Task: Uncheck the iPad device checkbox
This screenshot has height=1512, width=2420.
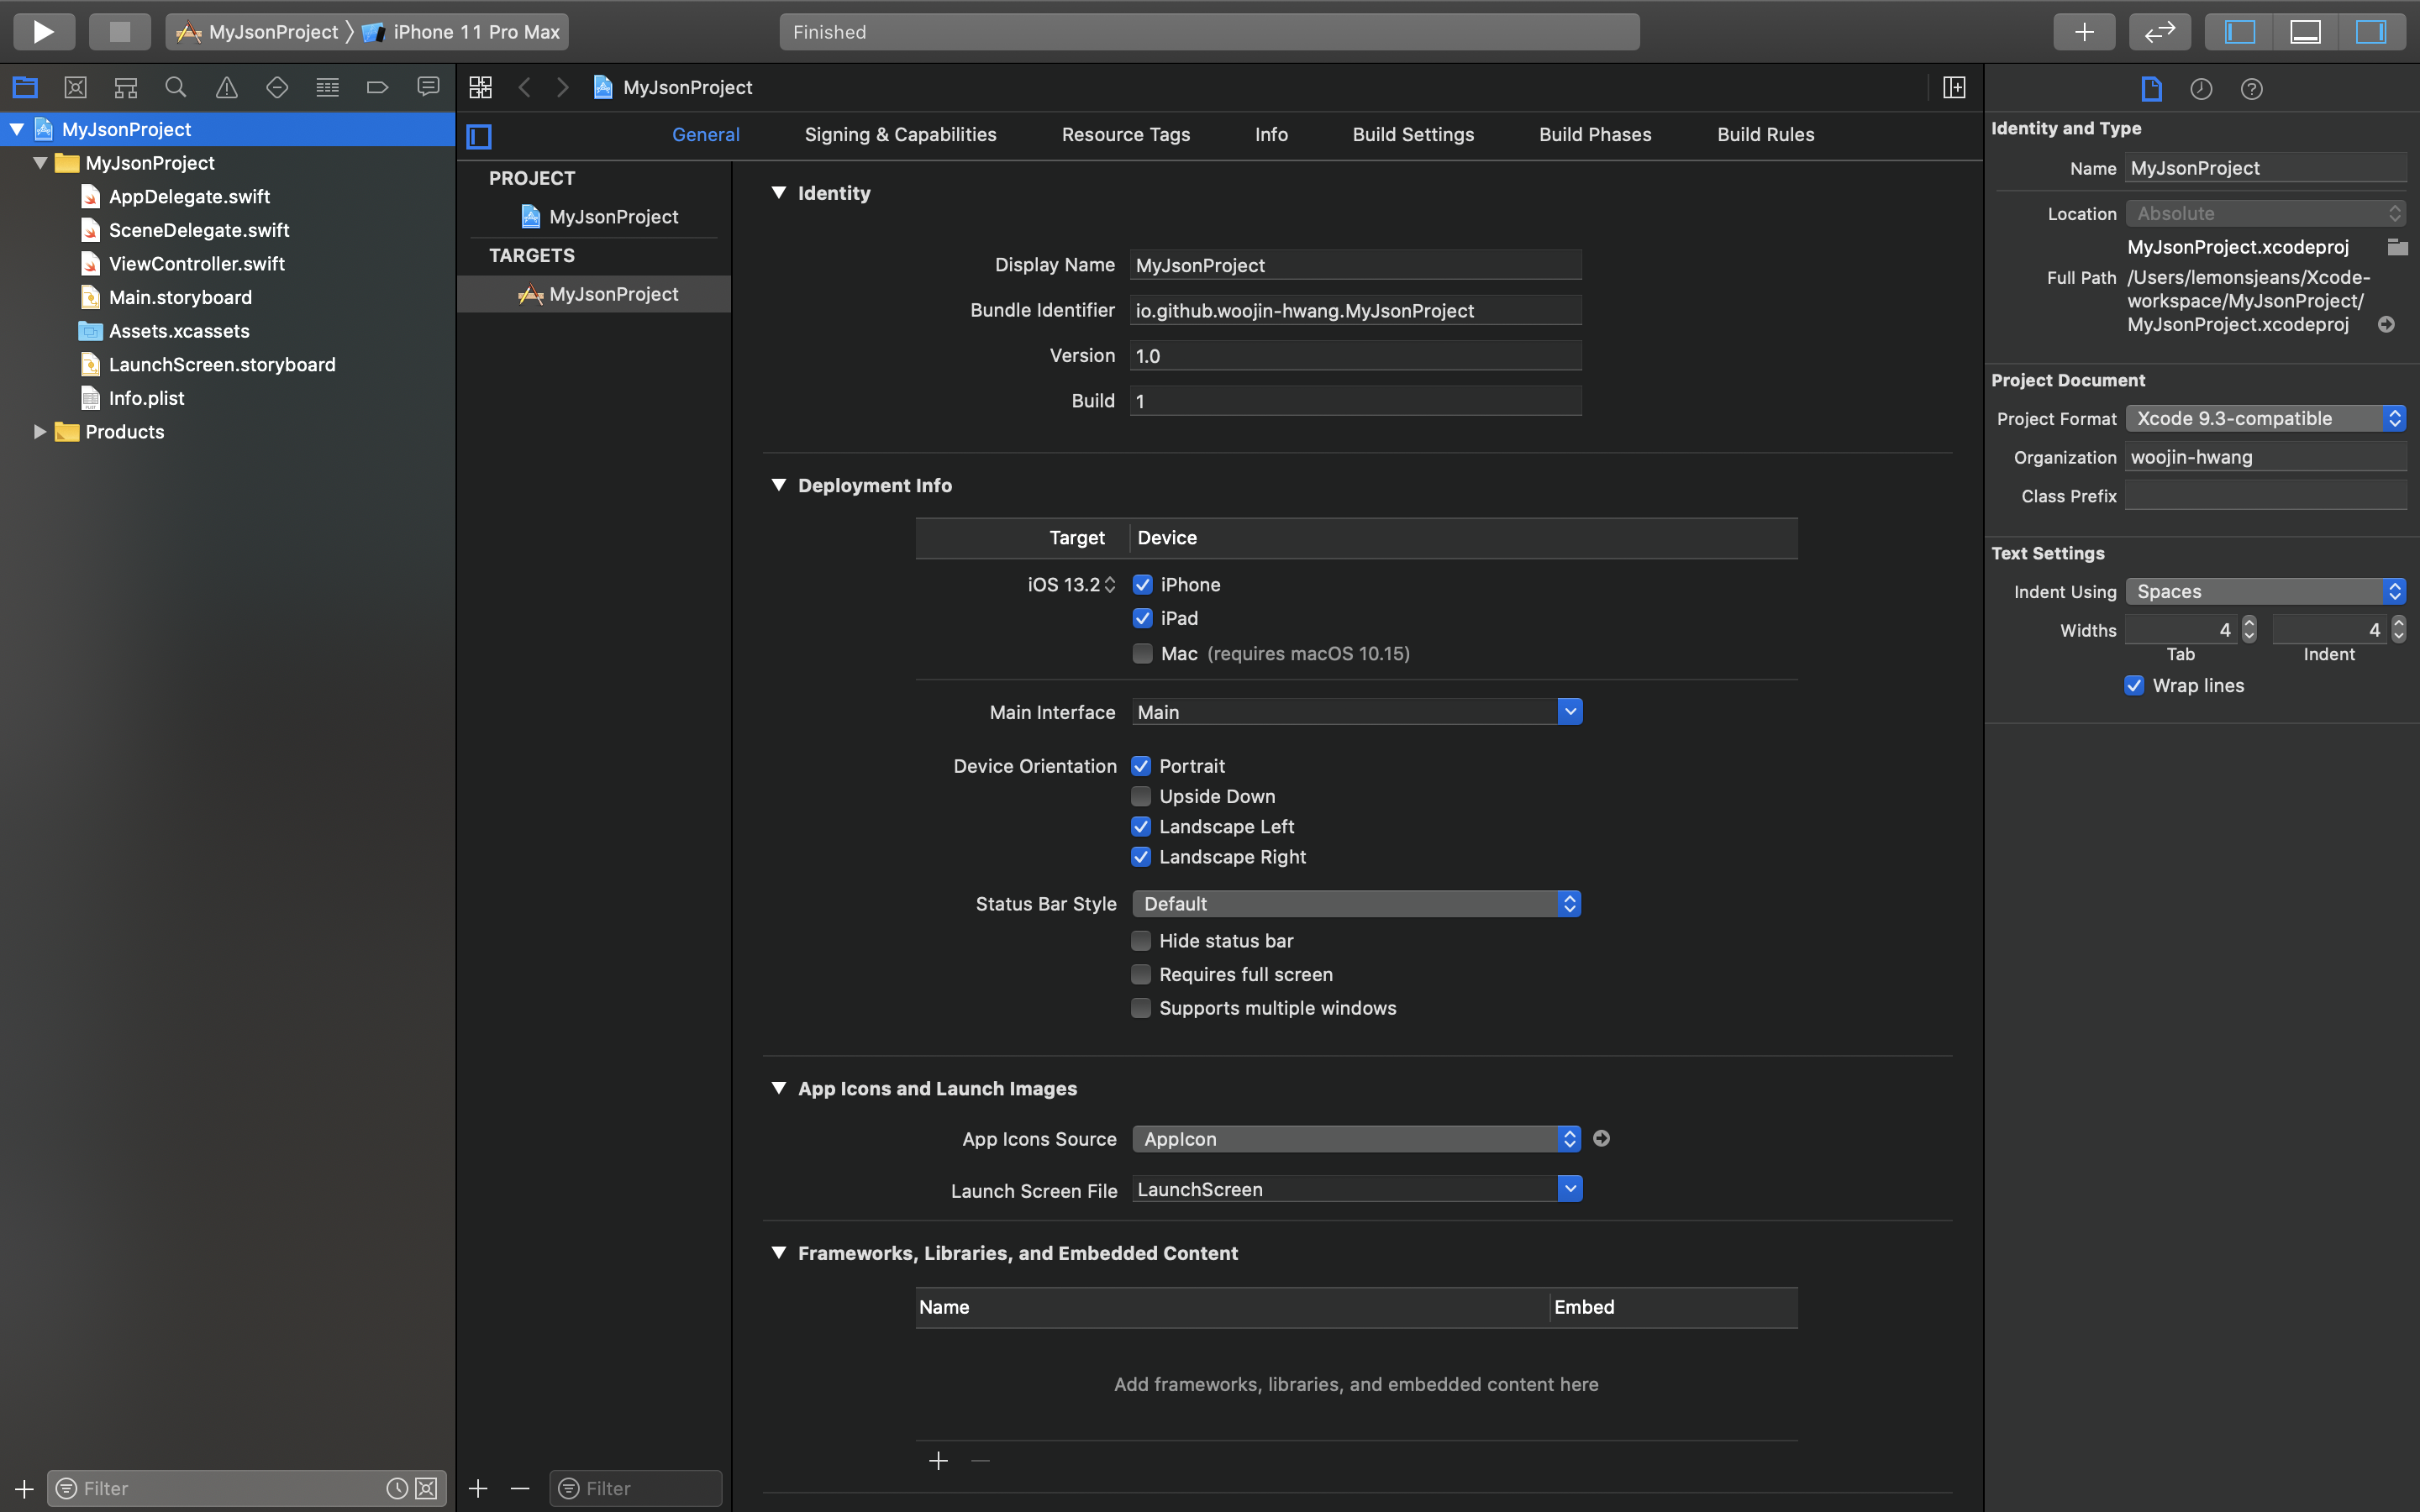Action: pyautogui.click(x=1142, y=618)
